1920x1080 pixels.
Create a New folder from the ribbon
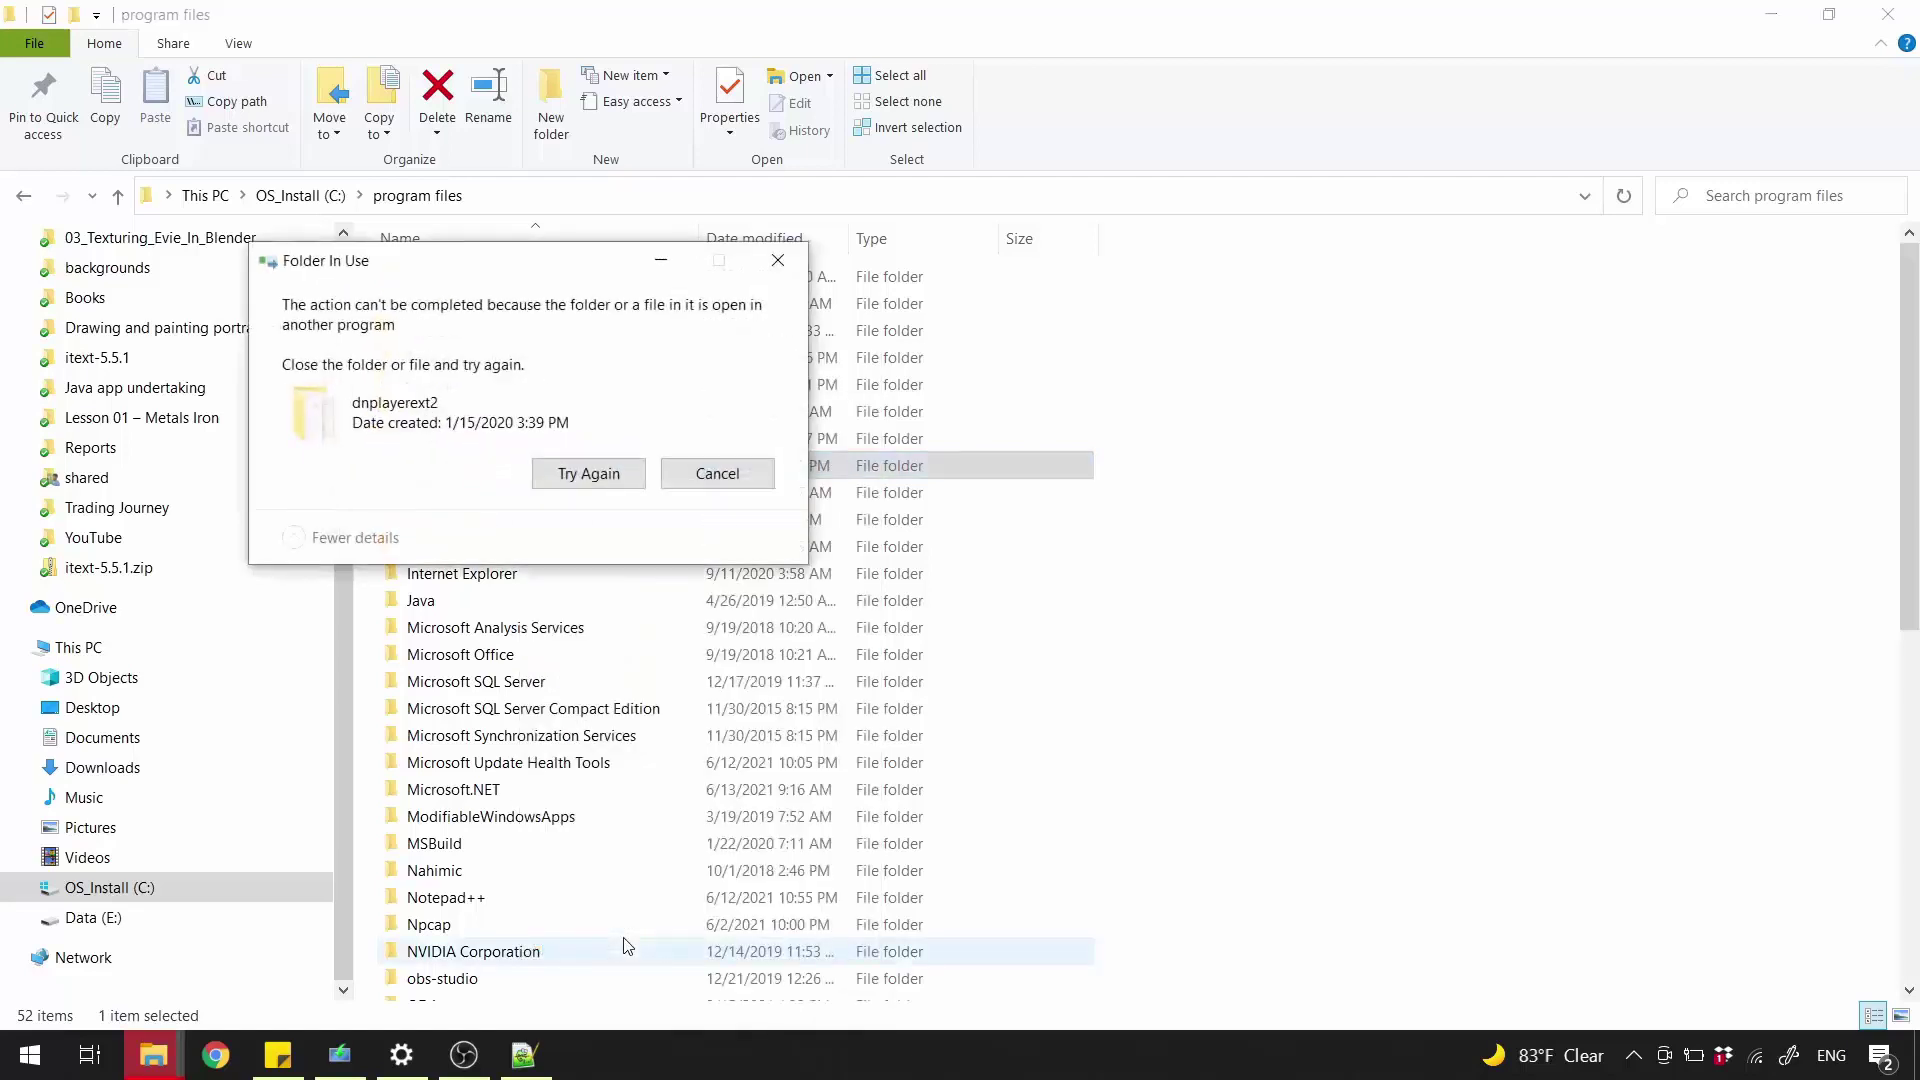tap(551, 104)
